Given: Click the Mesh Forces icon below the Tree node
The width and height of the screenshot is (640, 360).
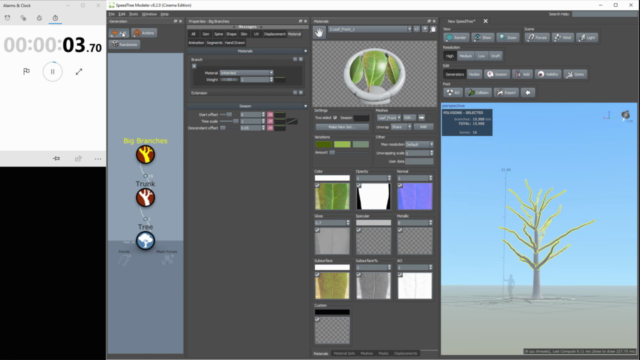Looking at the screenshot, I should click(167, 259).
